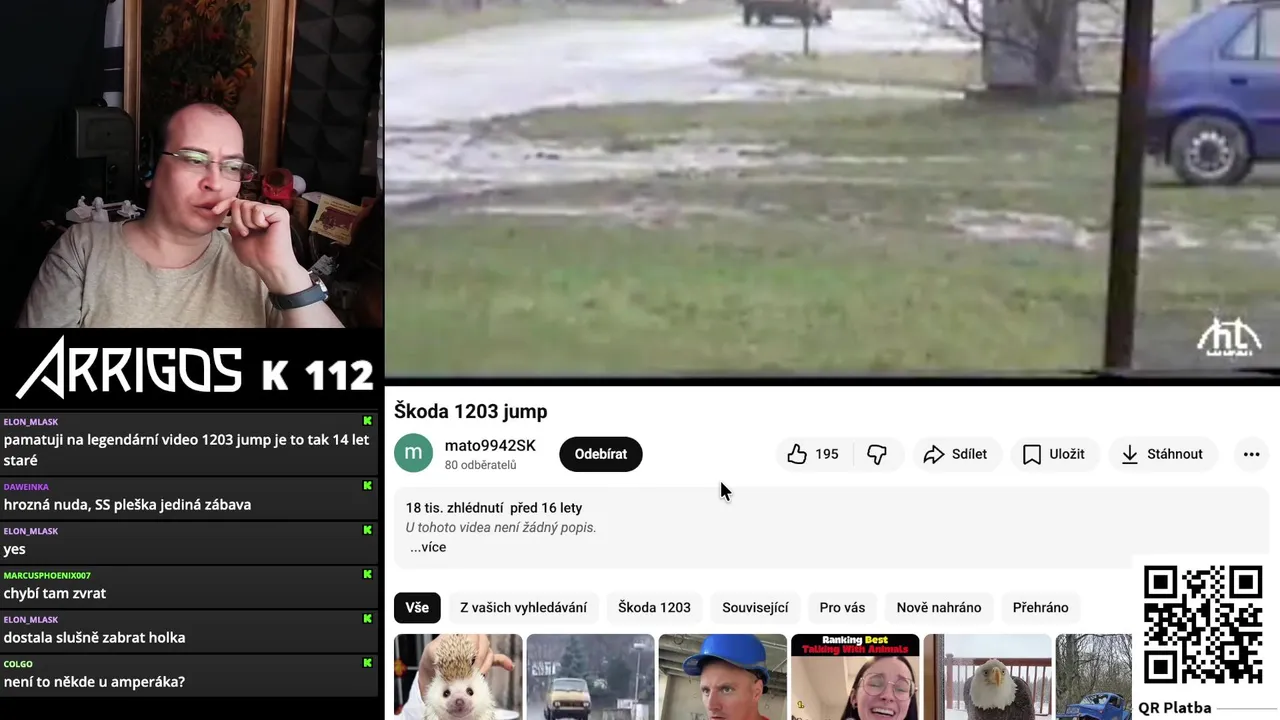
Task: Open the yellow van video thumbnail
Action: click(x=590, y=677)
